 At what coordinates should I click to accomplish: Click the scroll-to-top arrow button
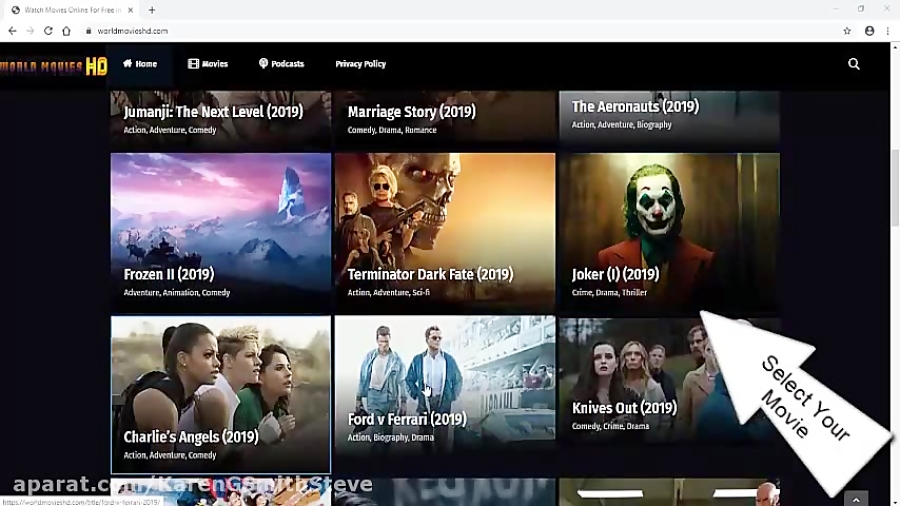(x=856, y=499)
